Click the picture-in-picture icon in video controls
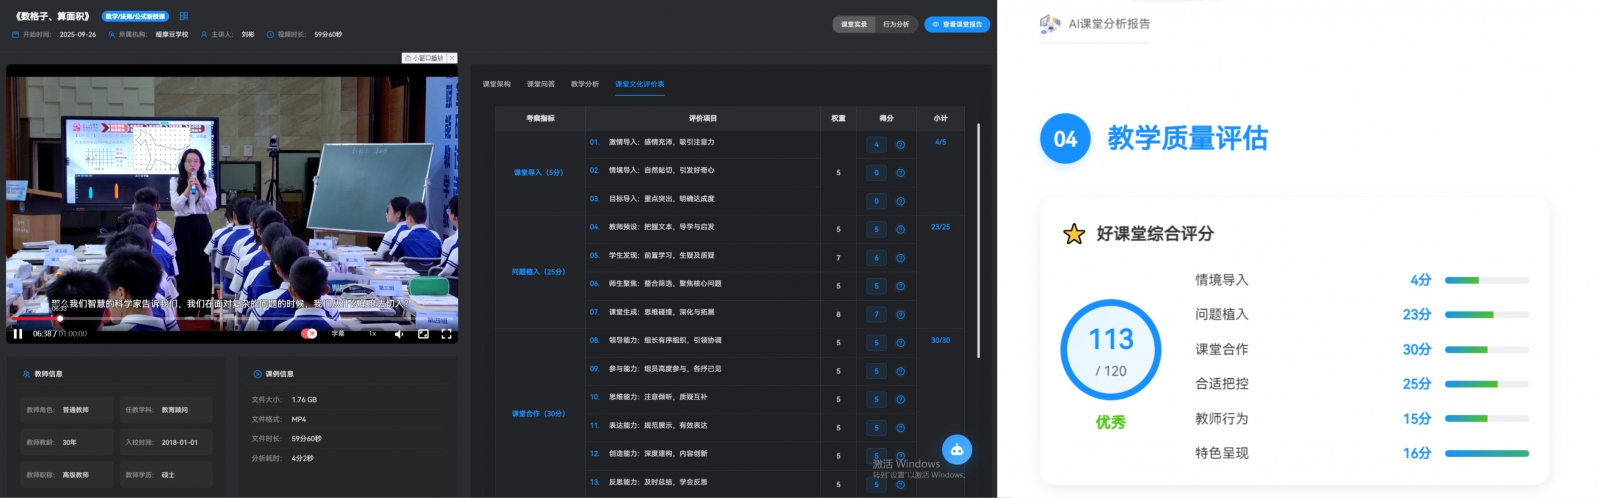Screen dimensions: 1600x498 click(423, 334)
